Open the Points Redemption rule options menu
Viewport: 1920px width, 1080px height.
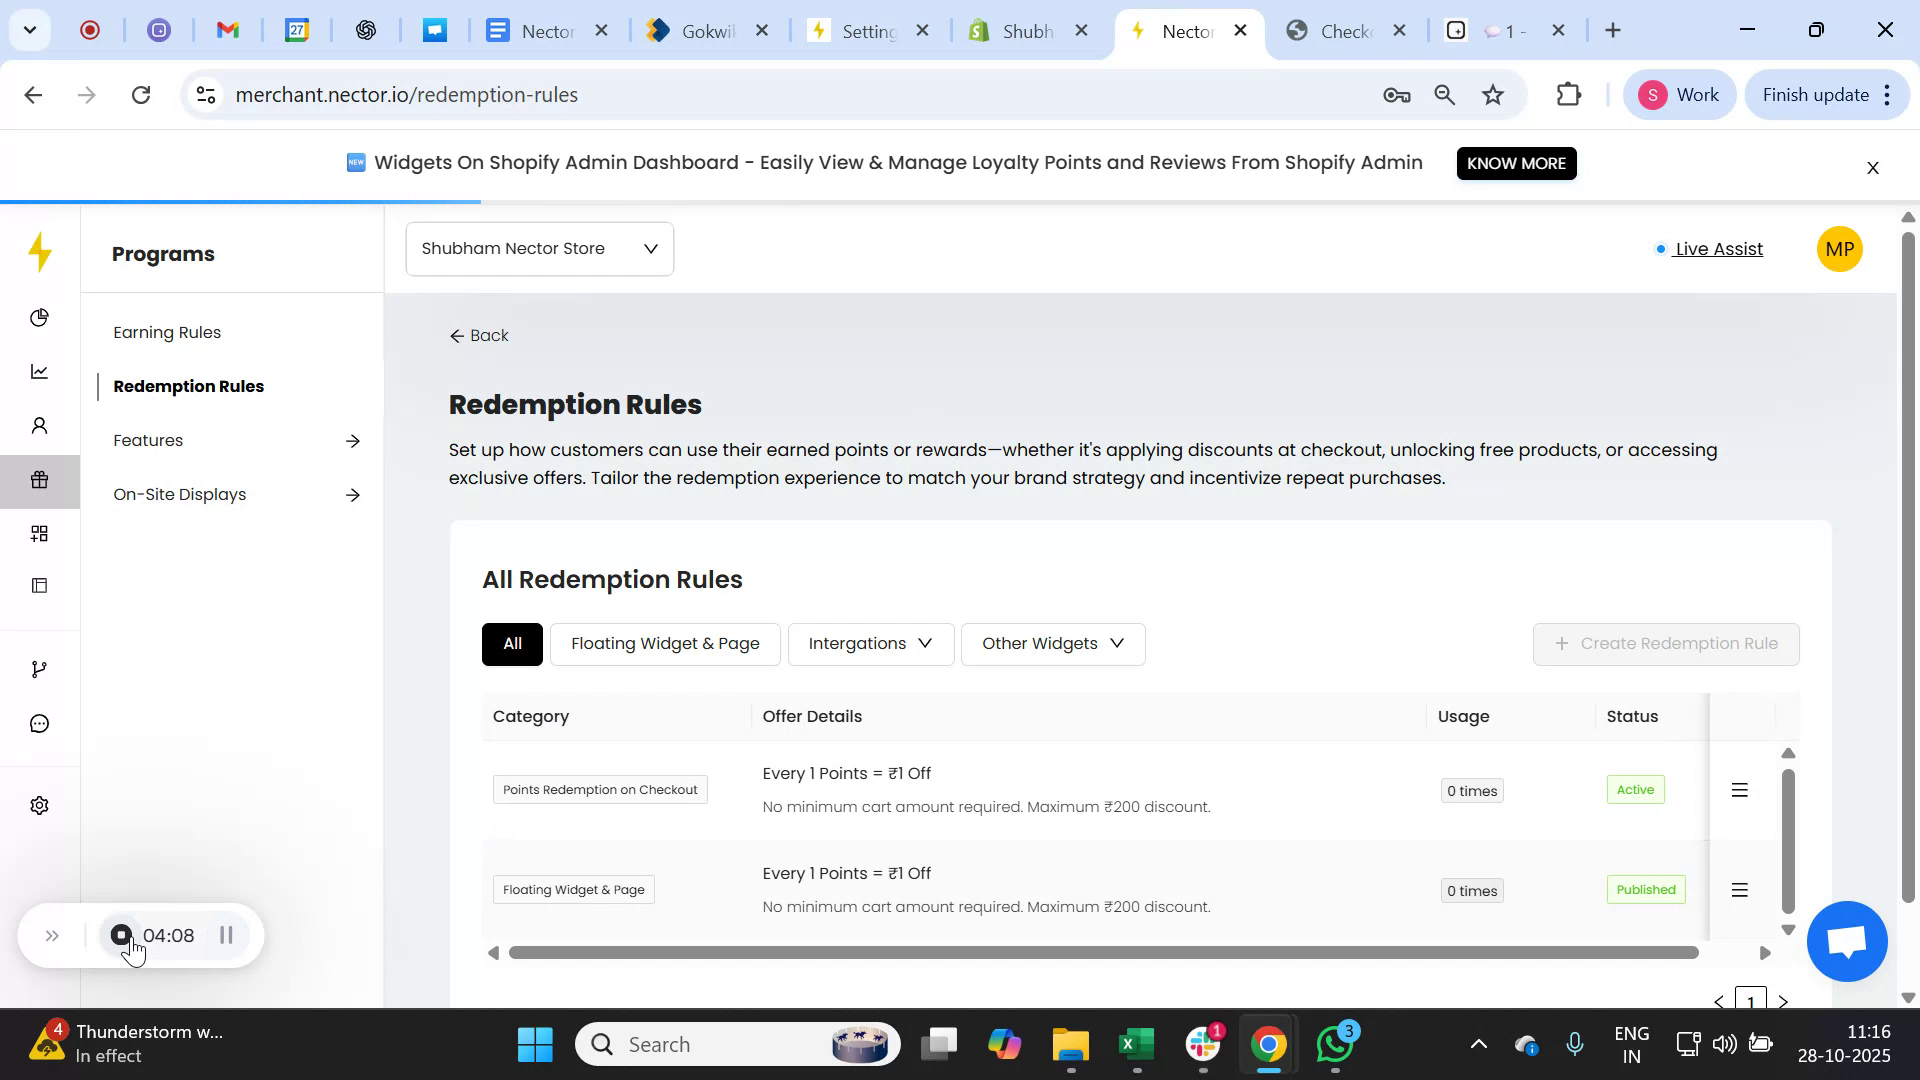(1739, 790)
